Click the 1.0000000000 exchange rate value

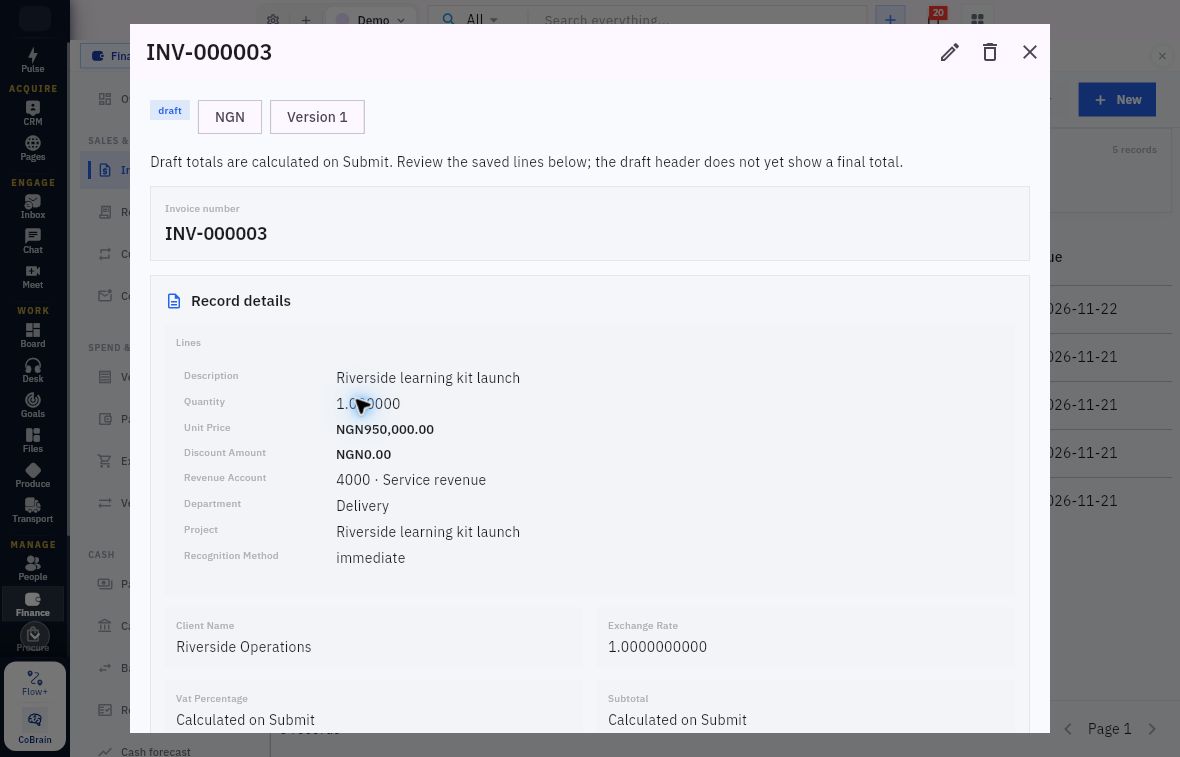(658, 647)
